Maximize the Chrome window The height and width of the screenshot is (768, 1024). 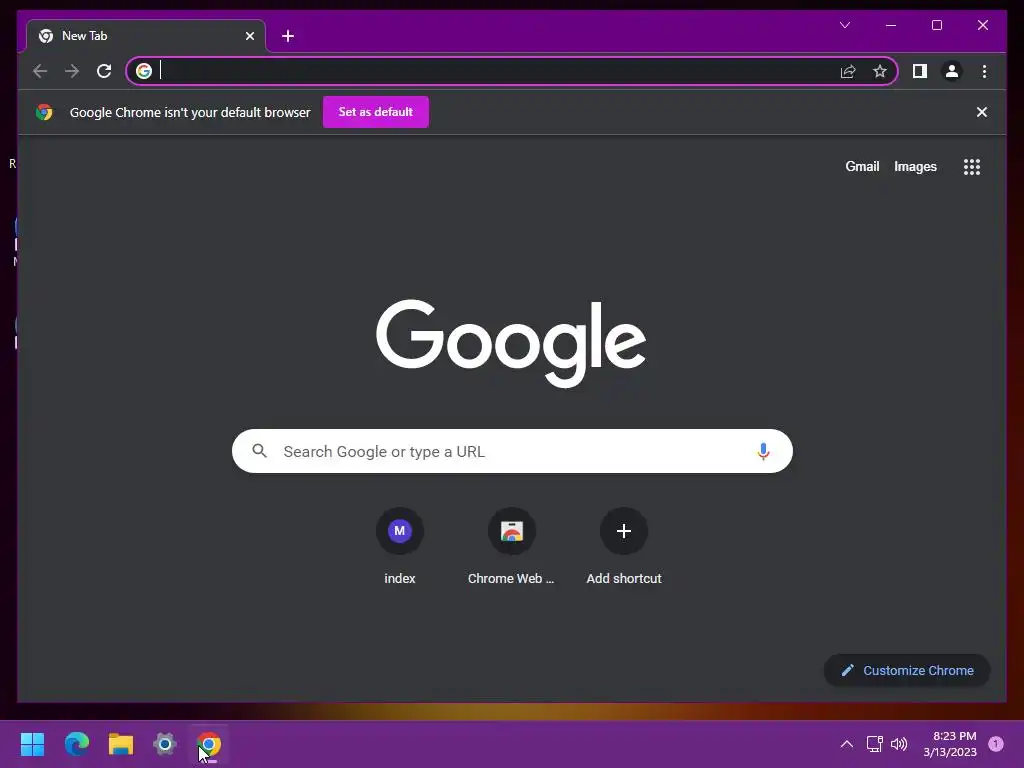click(x=936, y=25)
